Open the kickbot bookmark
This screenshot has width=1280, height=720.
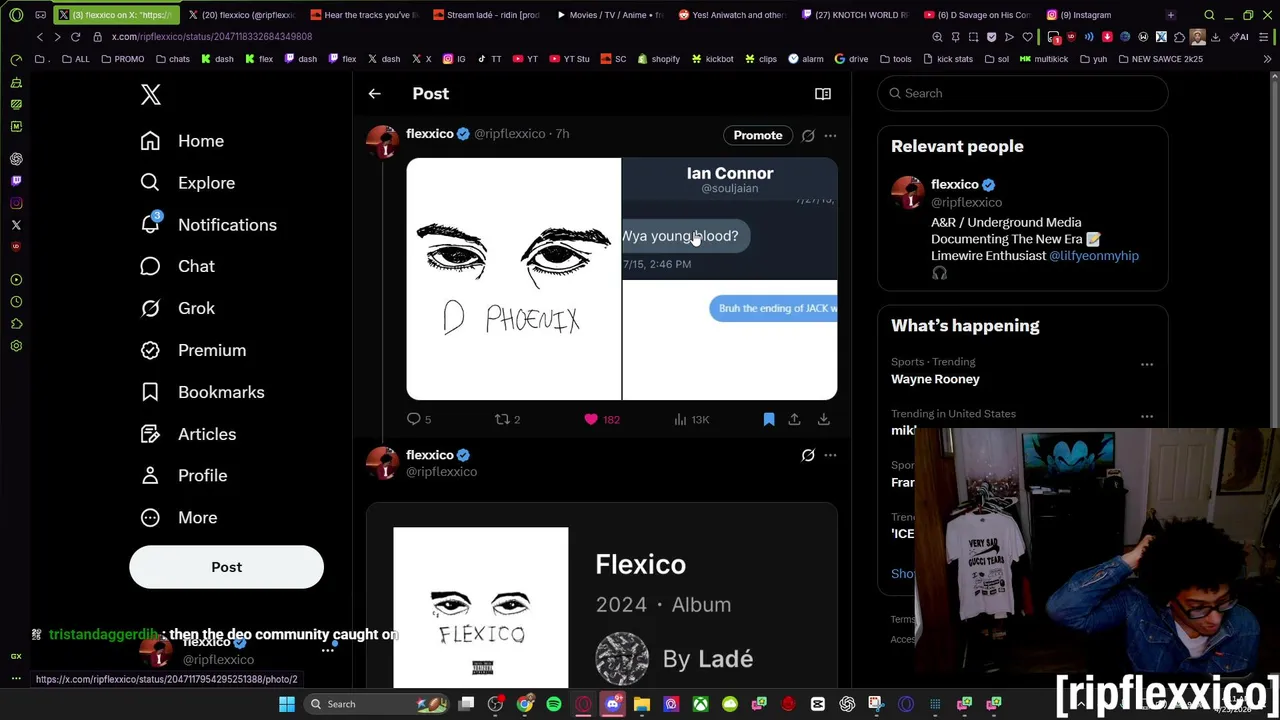[x=712, y=59]
